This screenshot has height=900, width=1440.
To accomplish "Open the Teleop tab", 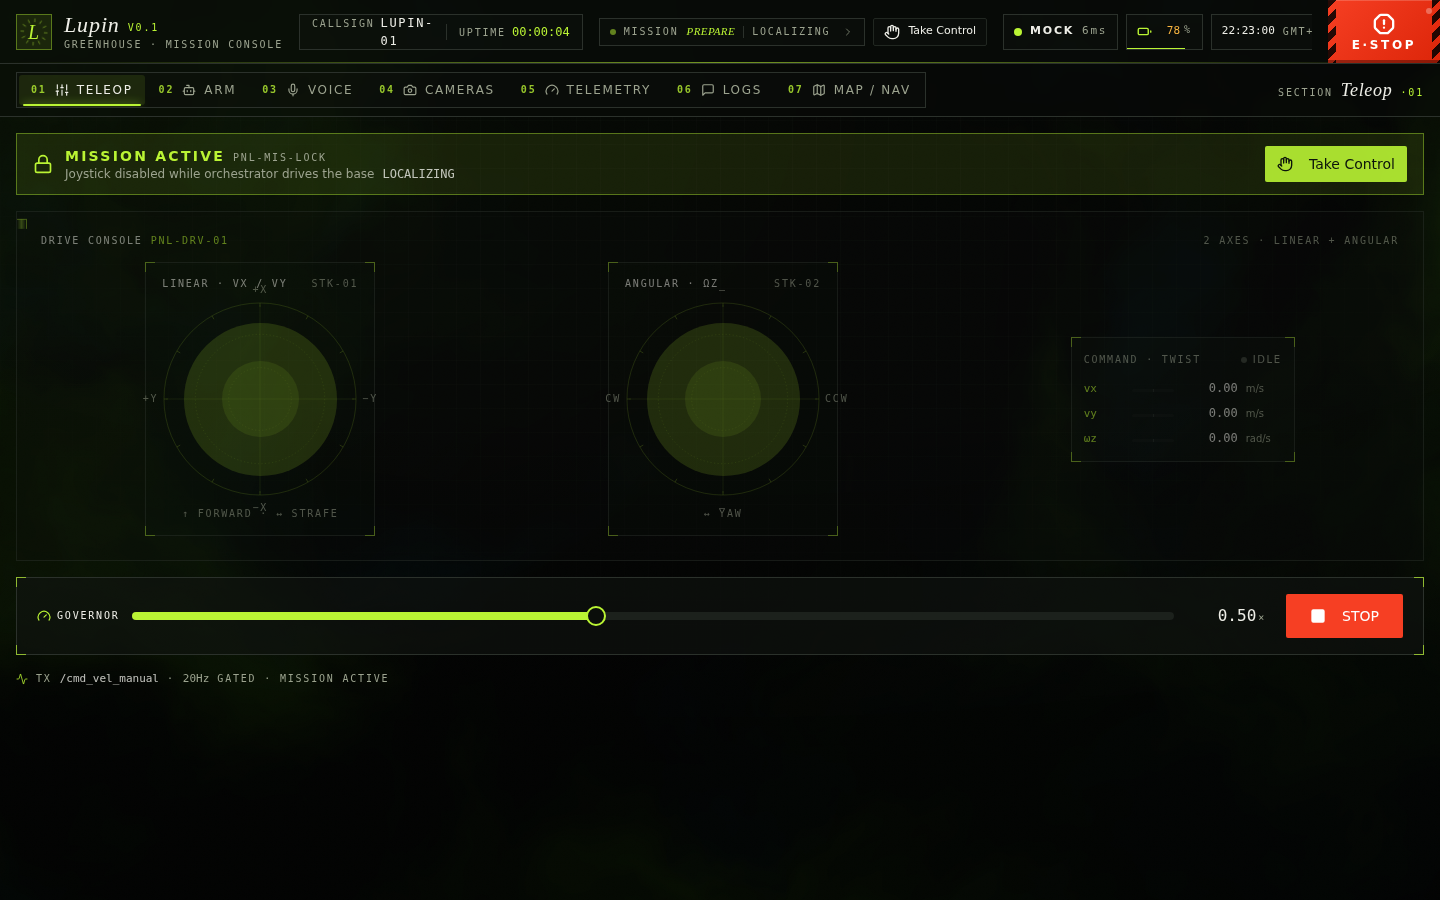I will tap(82, 90).
